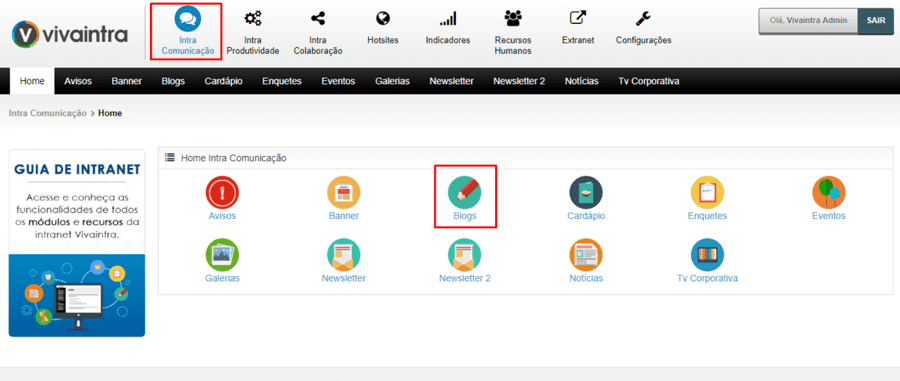Click the Avisos text link
The width and height of the screenshot is (900, 381).
[222, 216]
